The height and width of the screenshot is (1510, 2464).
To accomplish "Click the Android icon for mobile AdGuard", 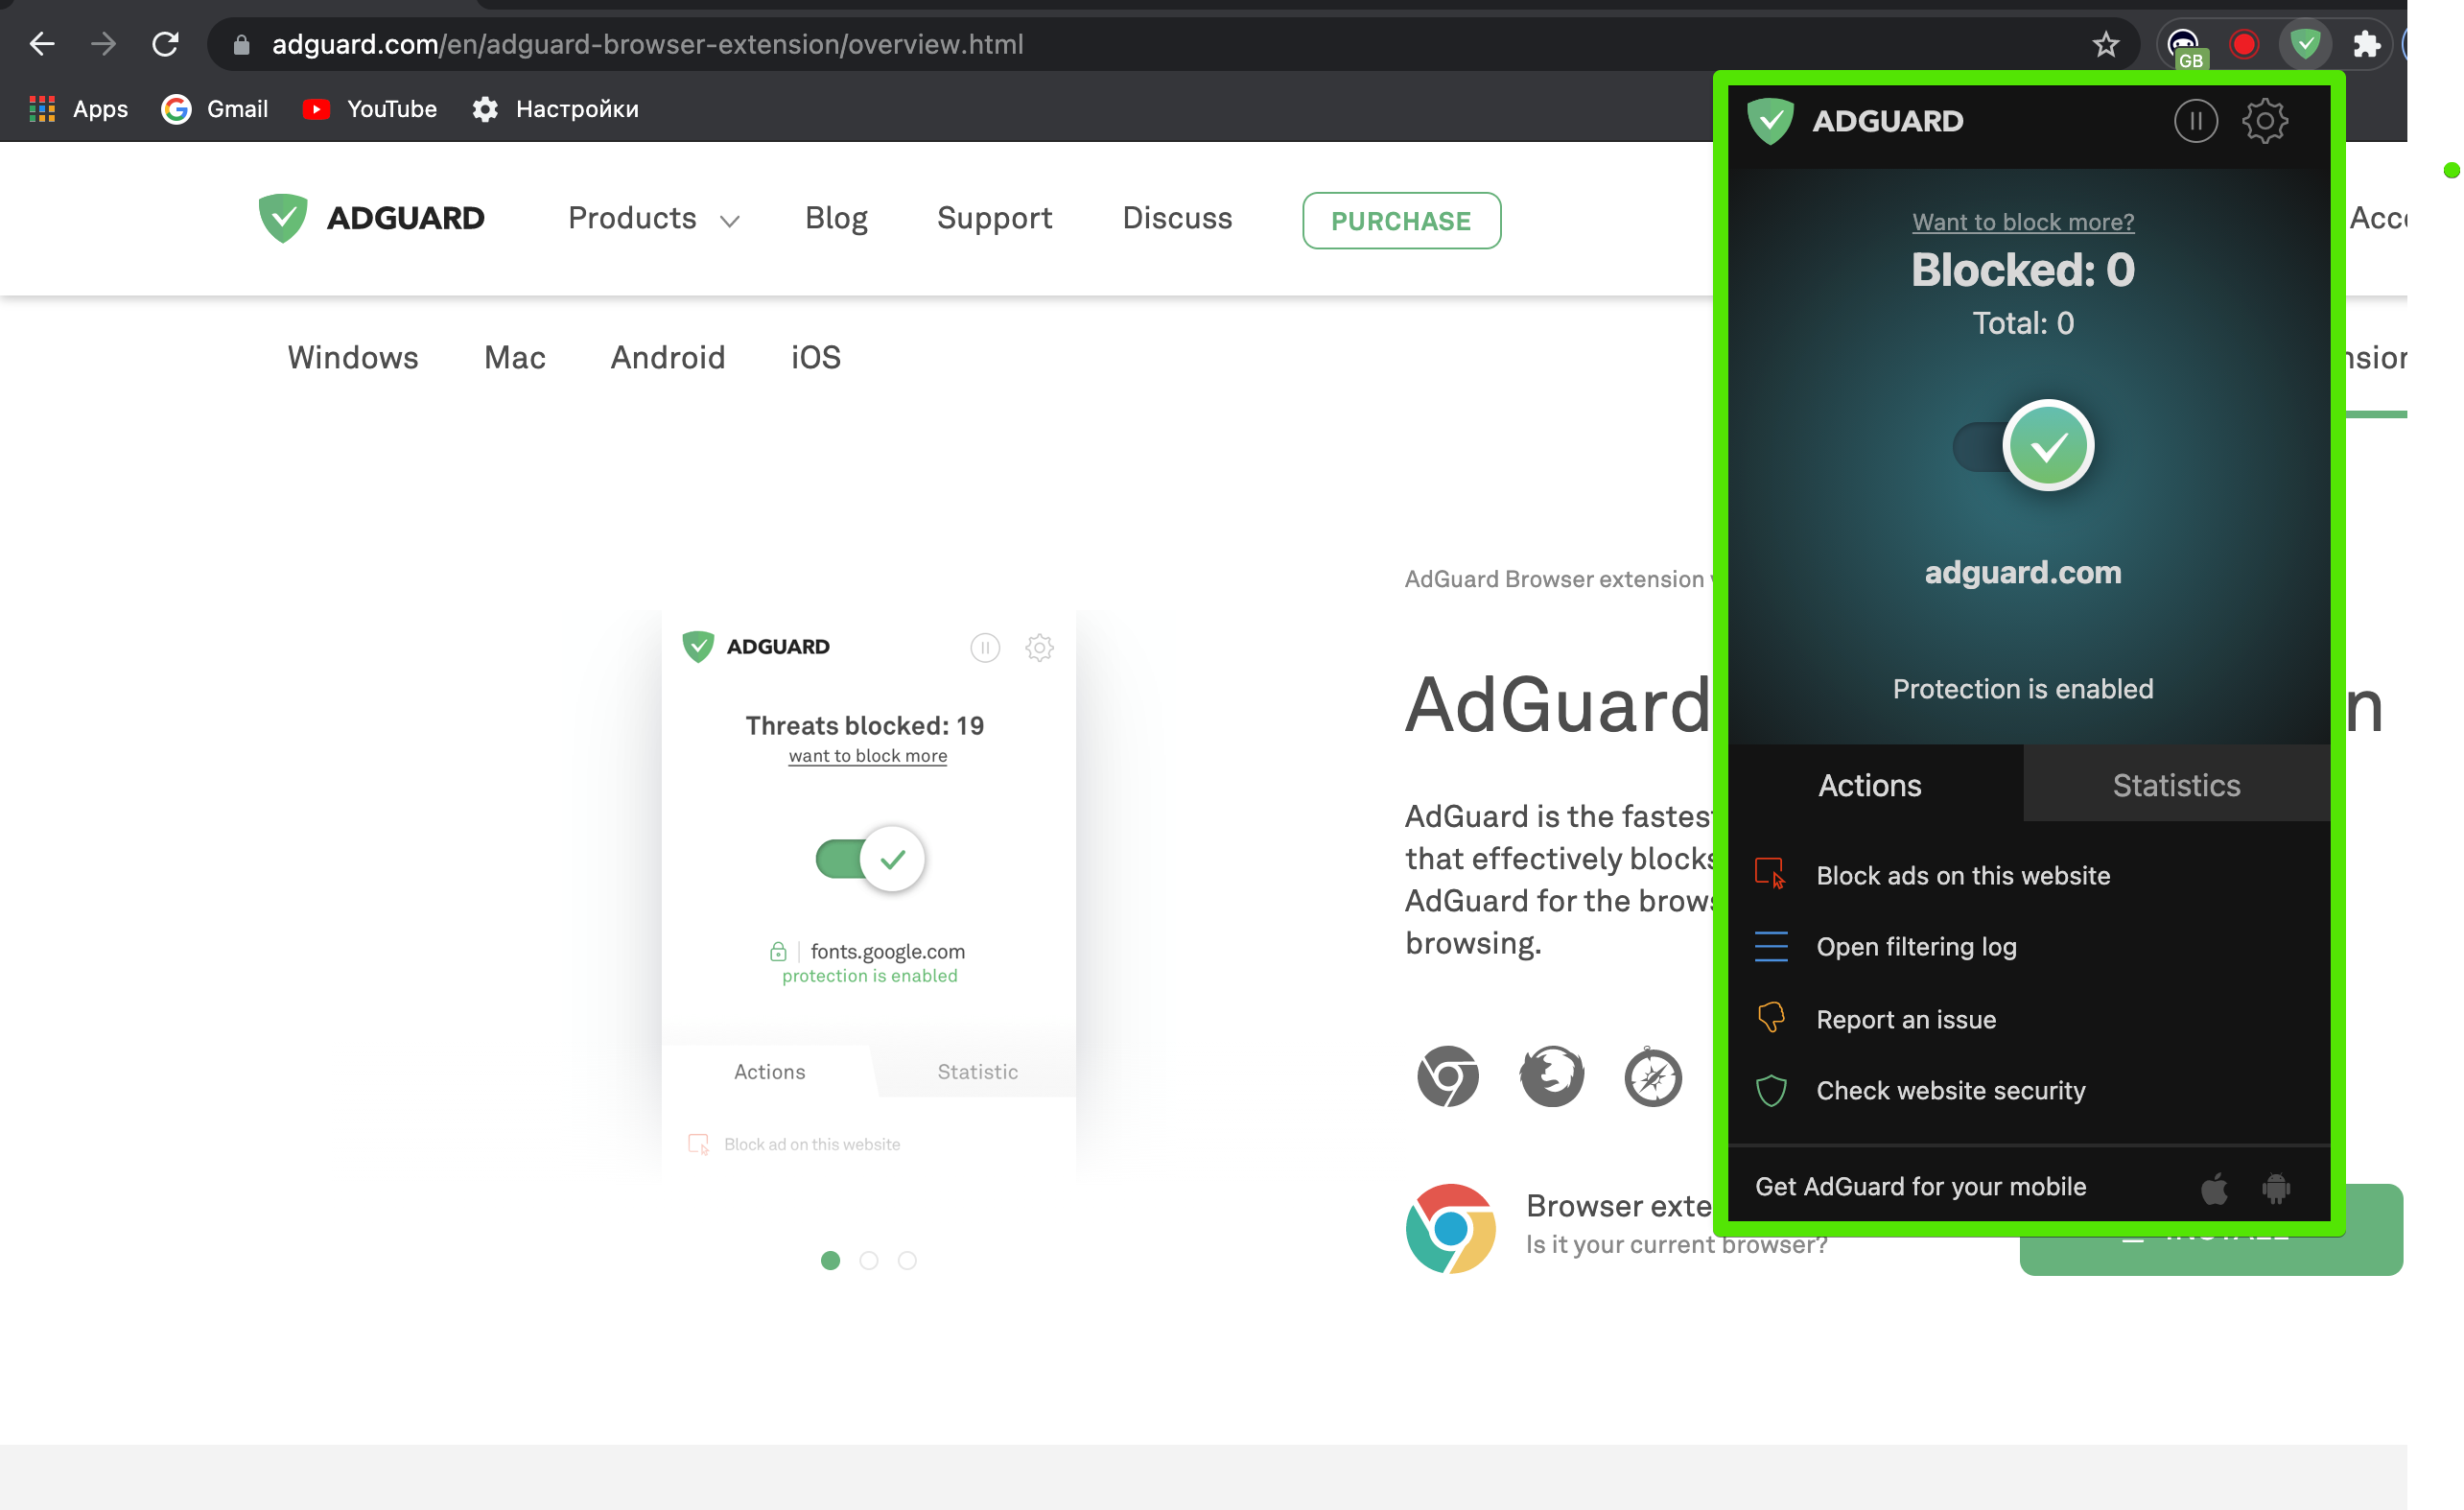I will click(x=2277, y=1185).
